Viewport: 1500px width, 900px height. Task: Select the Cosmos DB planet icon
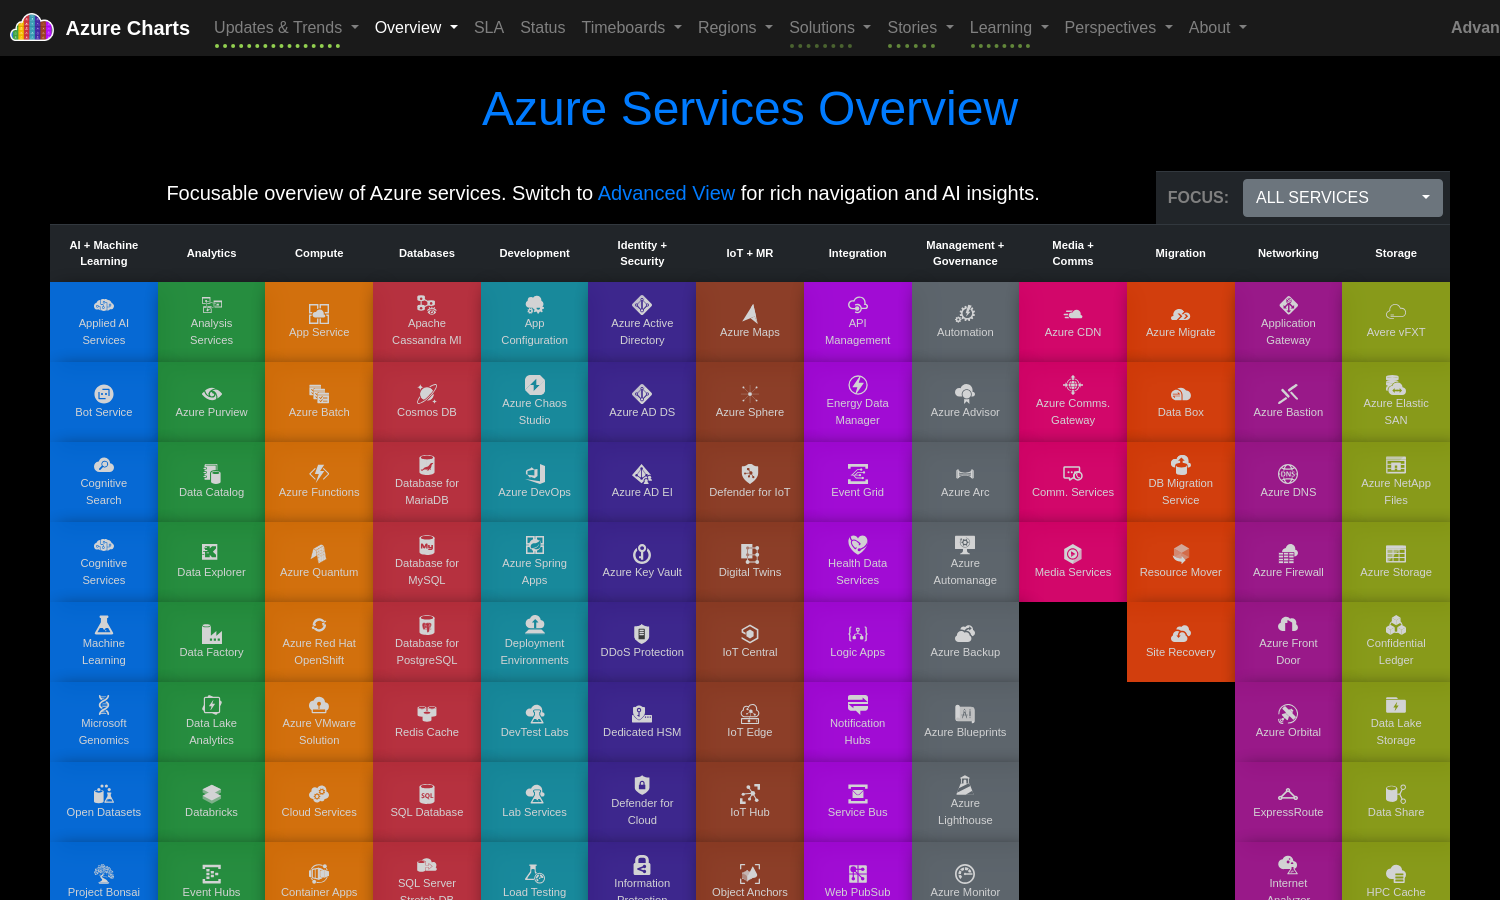tap(427, 394)
